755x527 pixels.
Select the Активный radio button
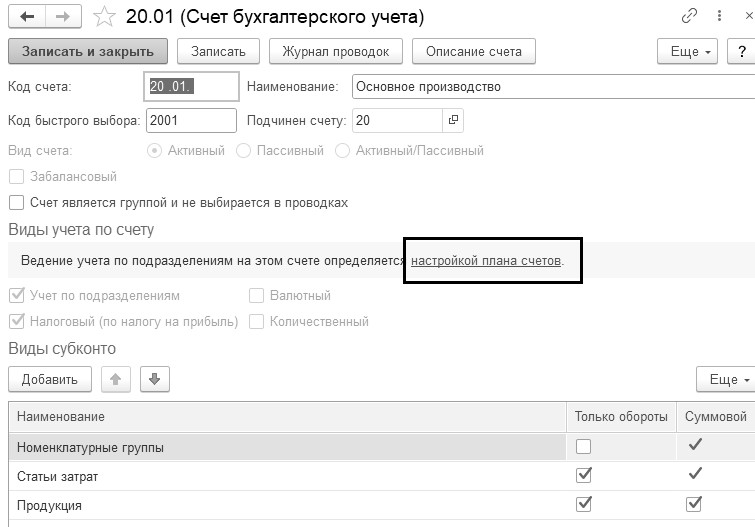click(x=154, y=151)
